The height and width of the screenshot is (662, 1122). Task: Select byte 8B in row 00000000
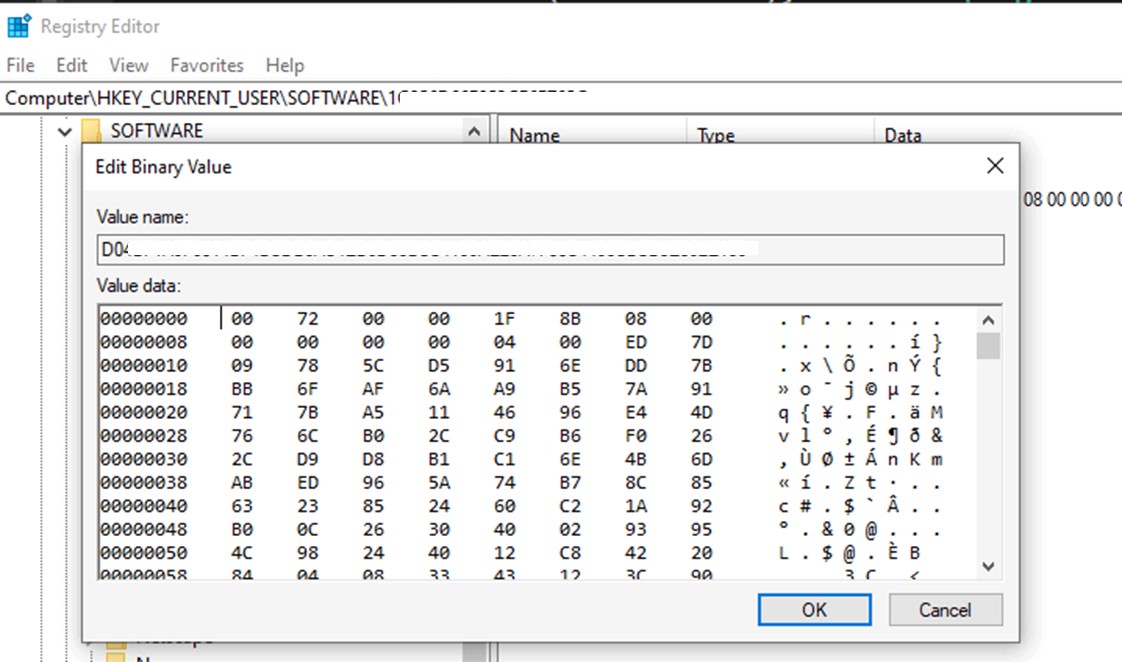pos(570,318)
